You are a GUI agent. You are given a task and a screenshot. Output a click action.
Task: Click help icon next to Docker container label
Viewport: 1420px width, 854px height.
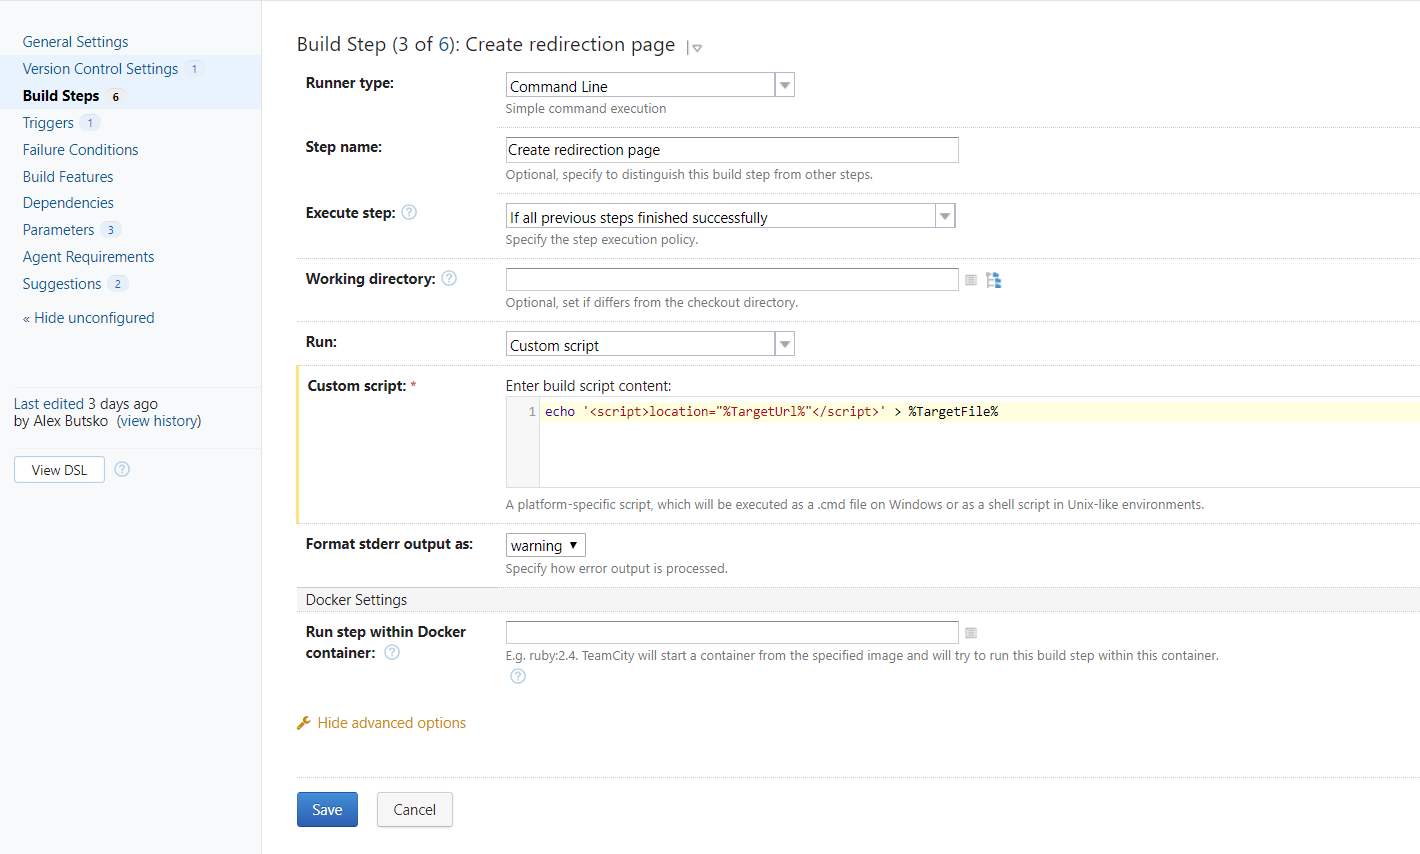click(392, 652)
